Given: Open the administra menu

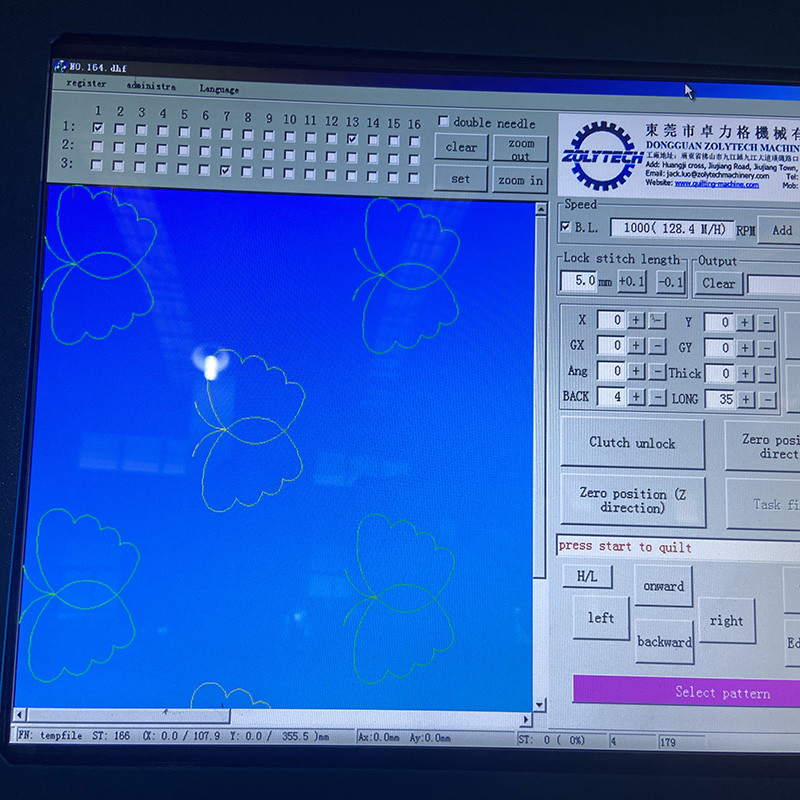Looking at the screenshot, I should point(151,86).
